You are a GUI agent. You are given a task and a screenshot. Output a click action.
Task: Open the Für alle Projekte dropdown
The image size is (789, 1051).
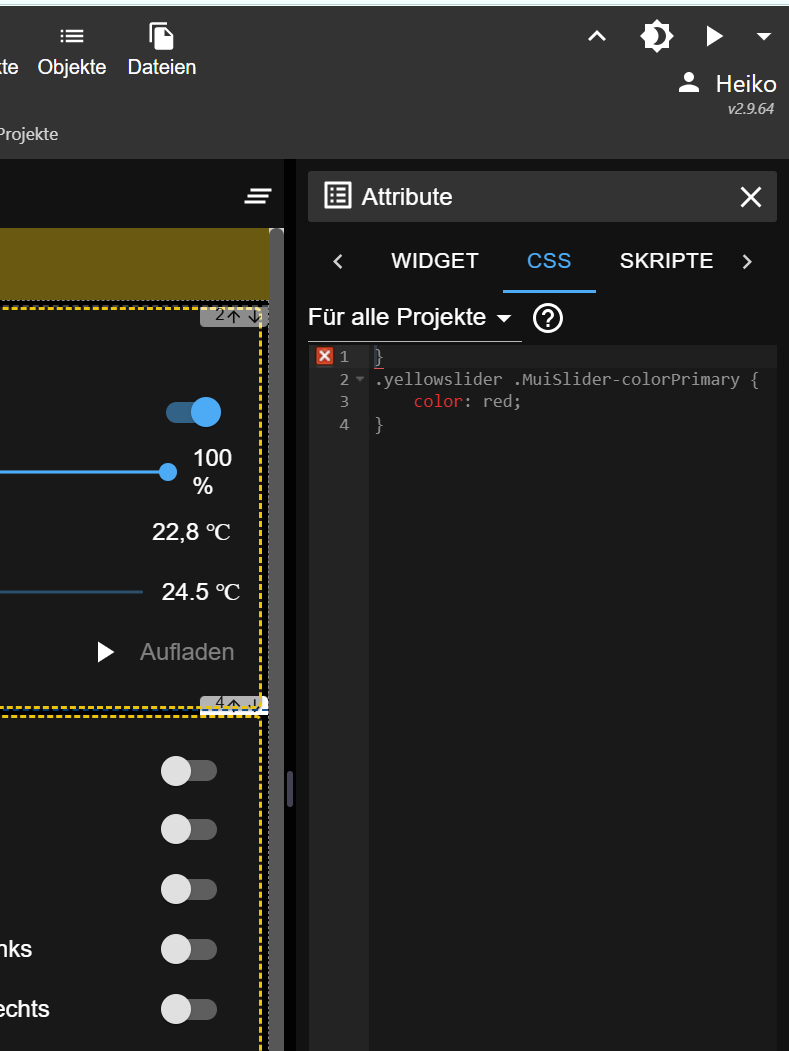410,318
